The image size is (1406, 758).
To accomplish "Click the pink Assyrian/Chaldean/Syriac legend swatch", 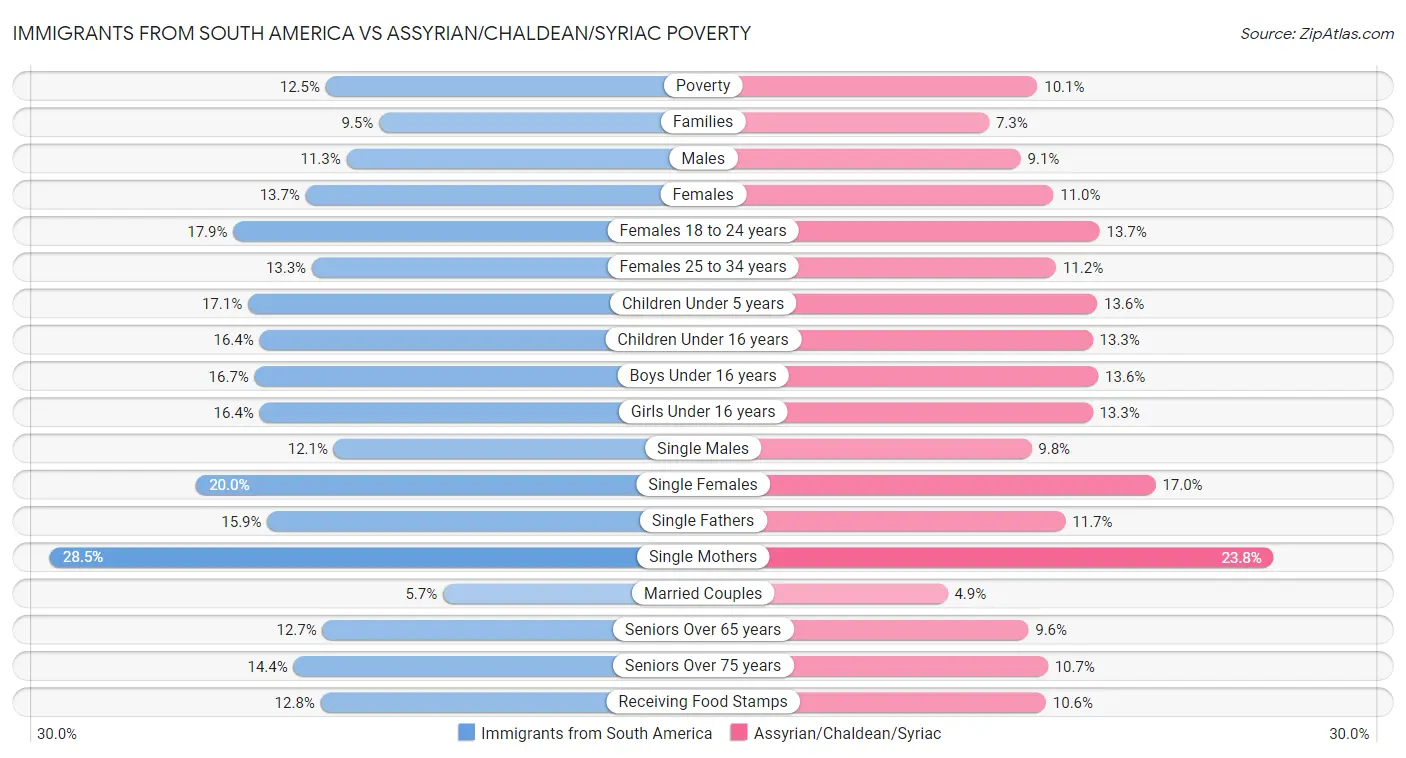I will coord(739,733).
